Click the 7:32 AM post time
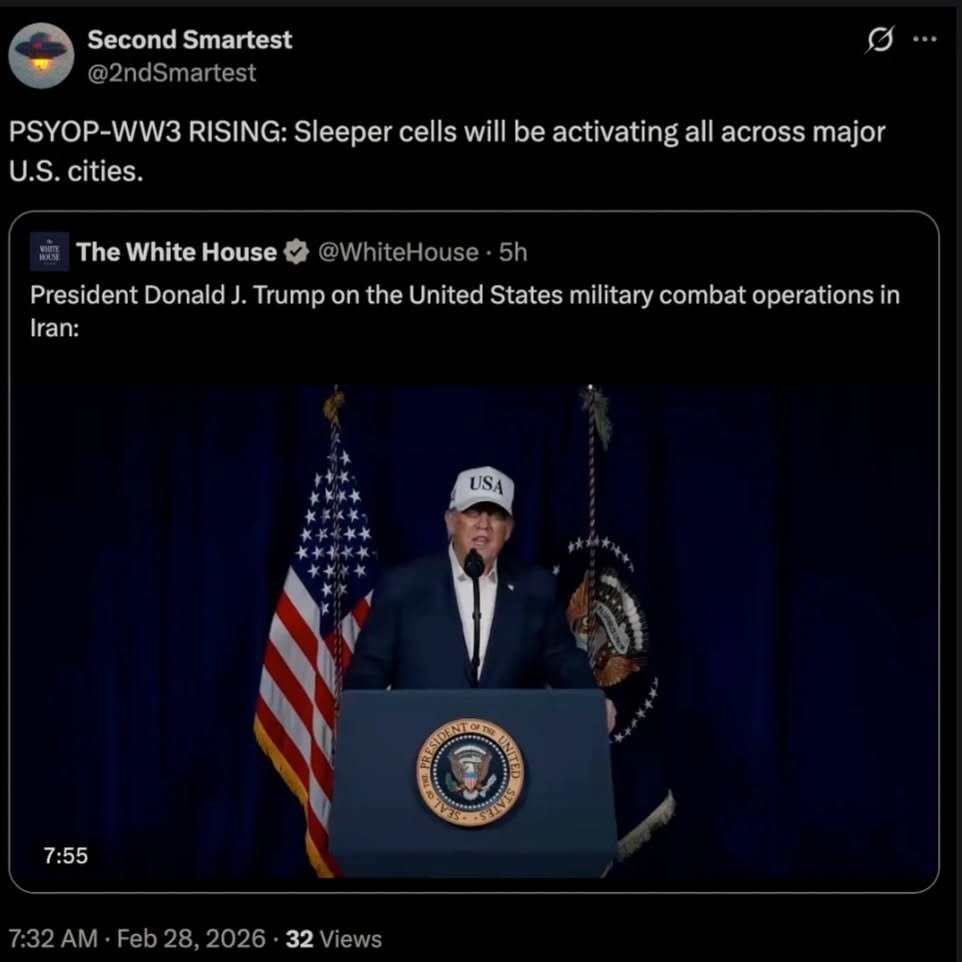Image resolution: width=962 pixels, height=962 pixels. click(53, 939)
